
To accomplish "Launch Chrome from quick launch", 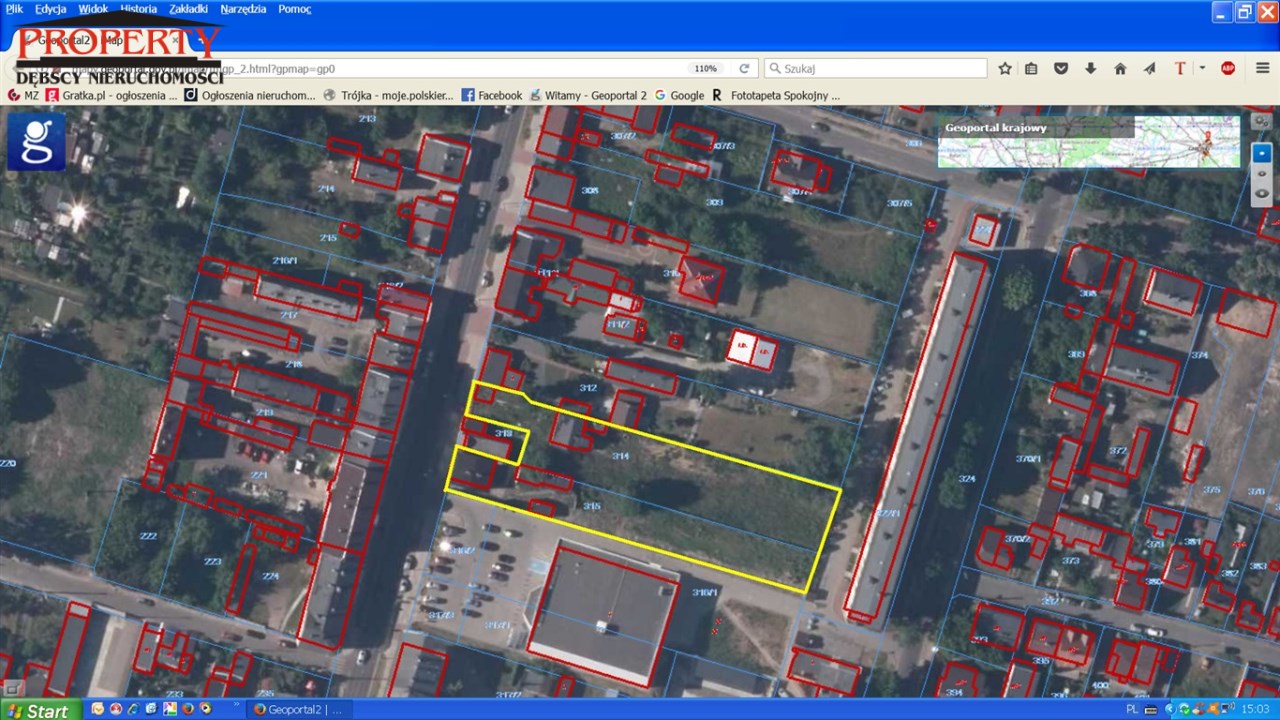I will click(x=205, y=709).
